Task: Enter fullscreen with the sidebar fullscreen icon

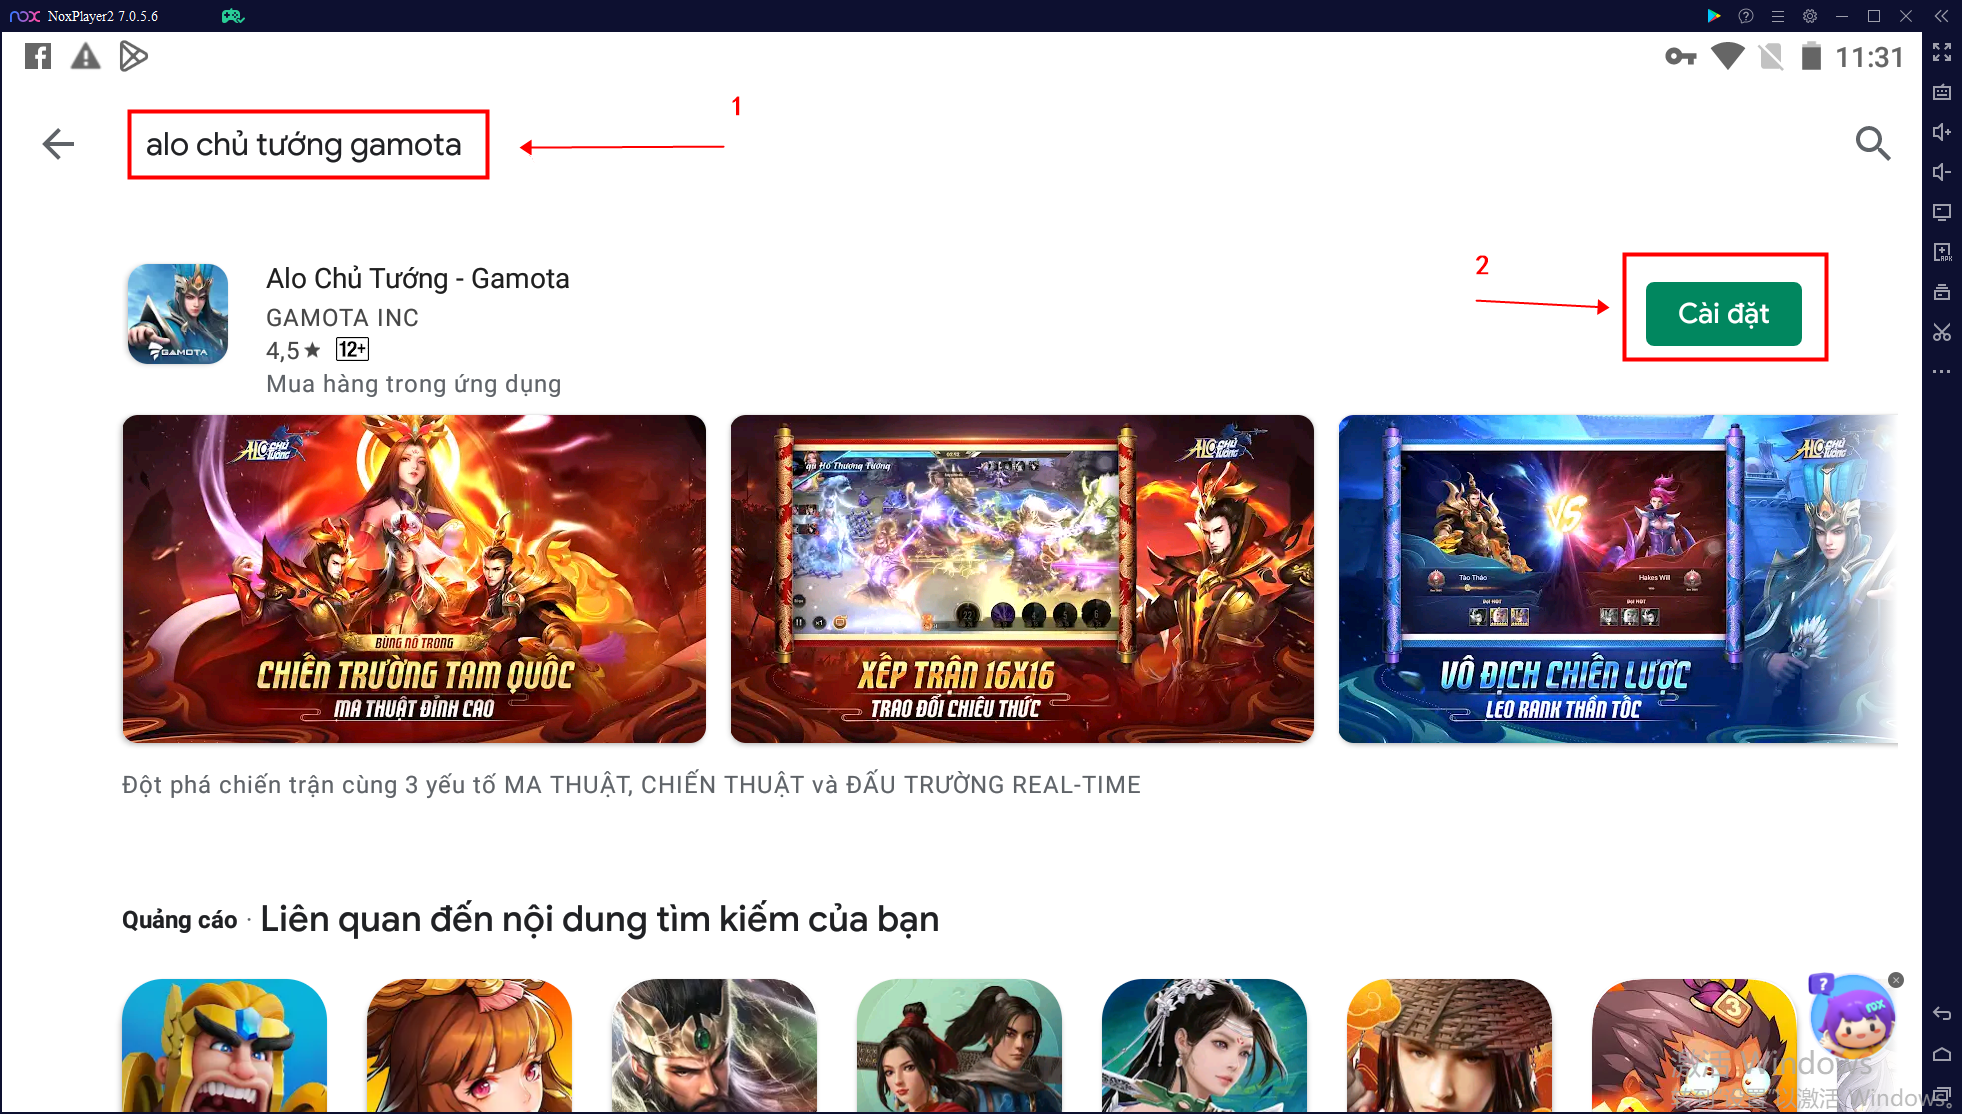Action: (x=1943, y=53)
